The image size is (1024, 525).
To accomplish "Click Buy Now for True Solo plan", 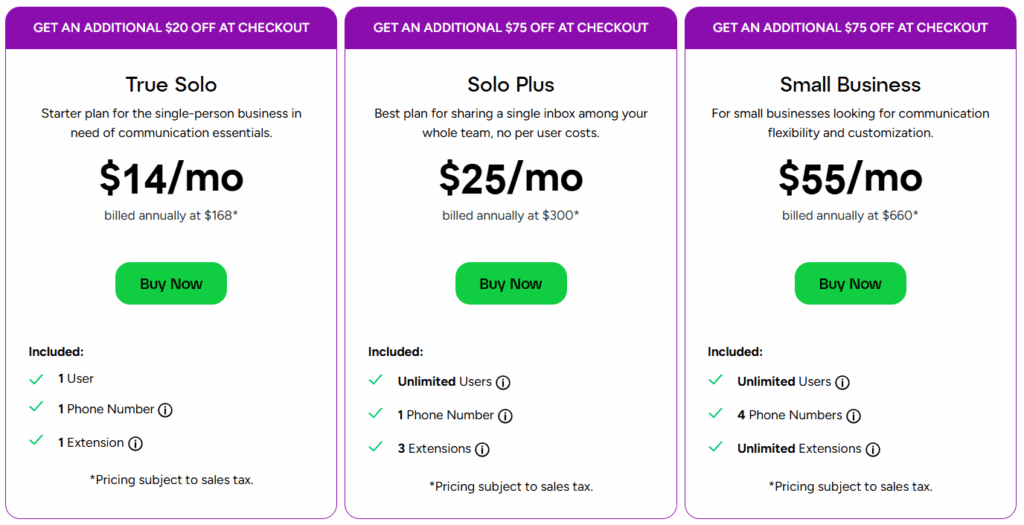I will pos(171,284).
